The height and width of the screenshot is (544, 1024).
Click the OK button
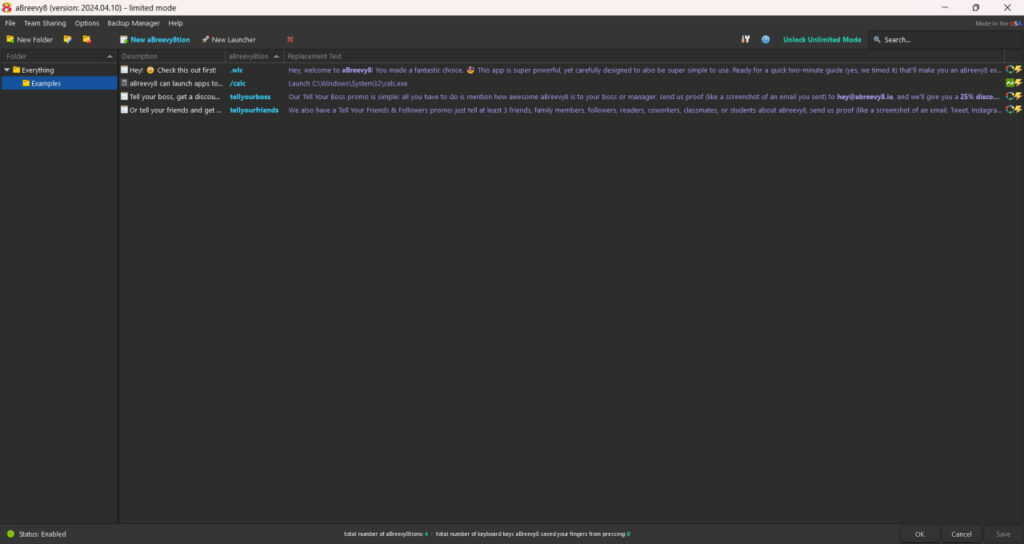click(920, 534)
